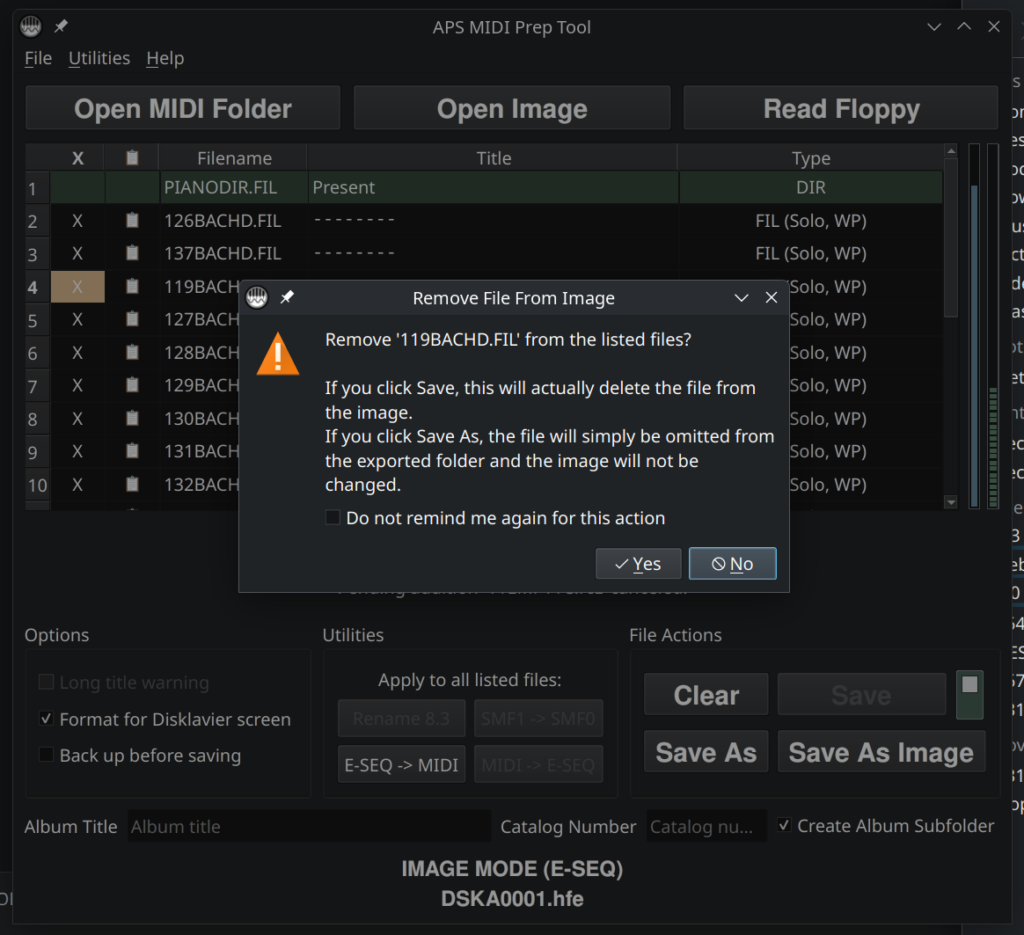The width and height of the screenshot is (1024, 935).
Task: Click No to cancel file removal
Action: pyautogui.click(x=732, y=563)
